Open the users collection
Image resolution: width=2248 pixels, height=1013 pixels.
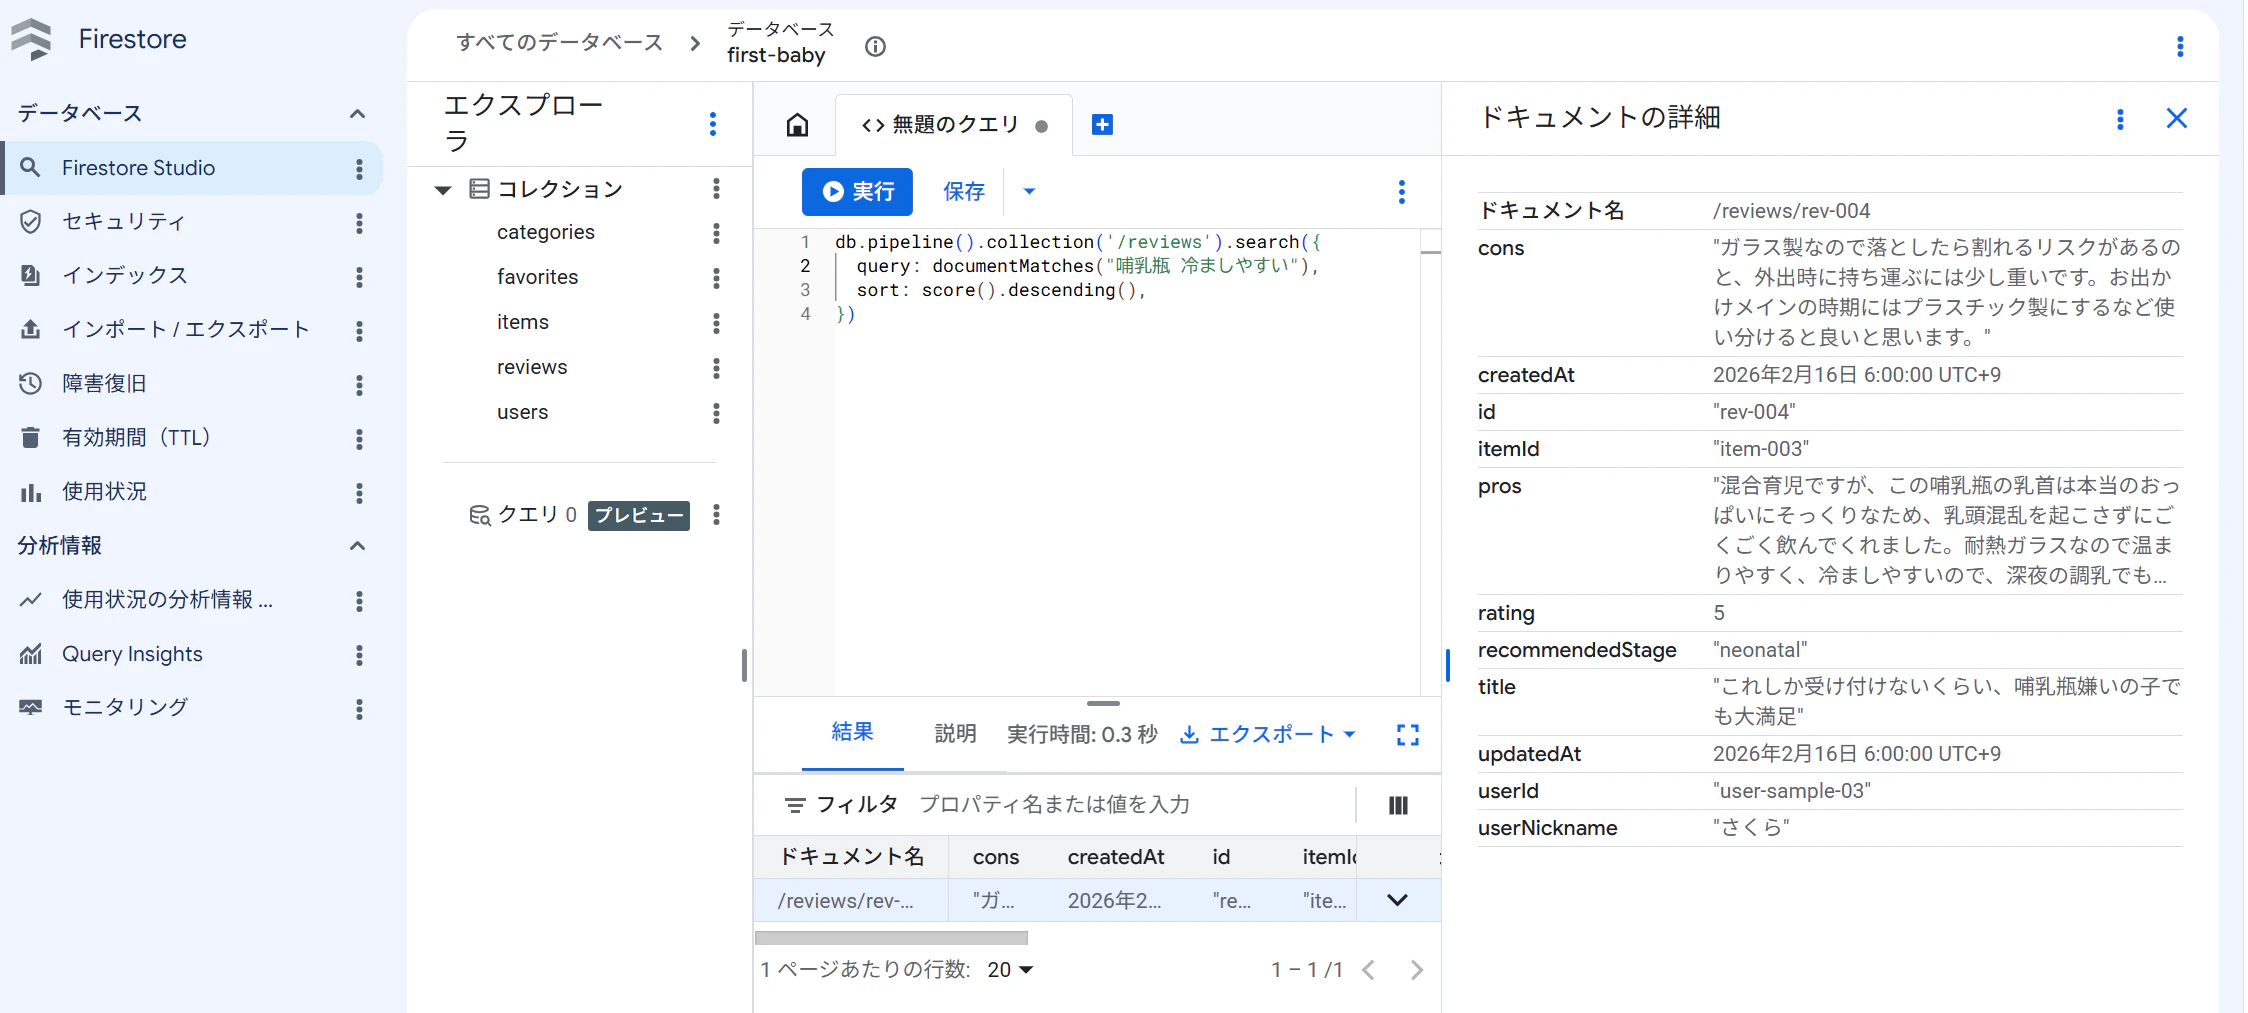(x=523, y=413)
